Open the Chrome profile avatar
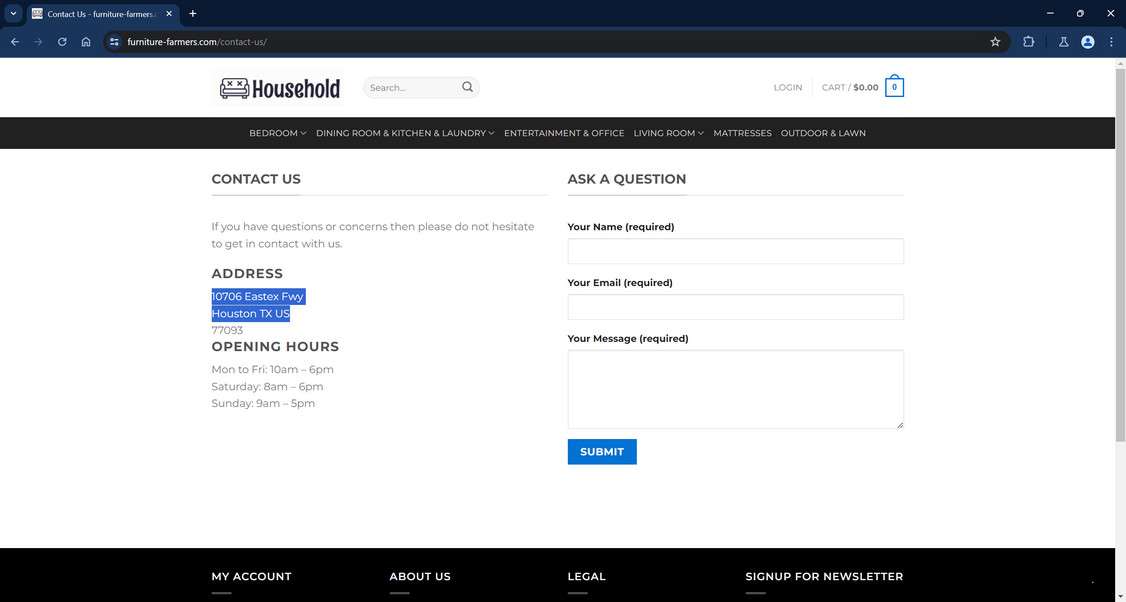This screenshot has height=602, width=1126. pos(1087,42)
